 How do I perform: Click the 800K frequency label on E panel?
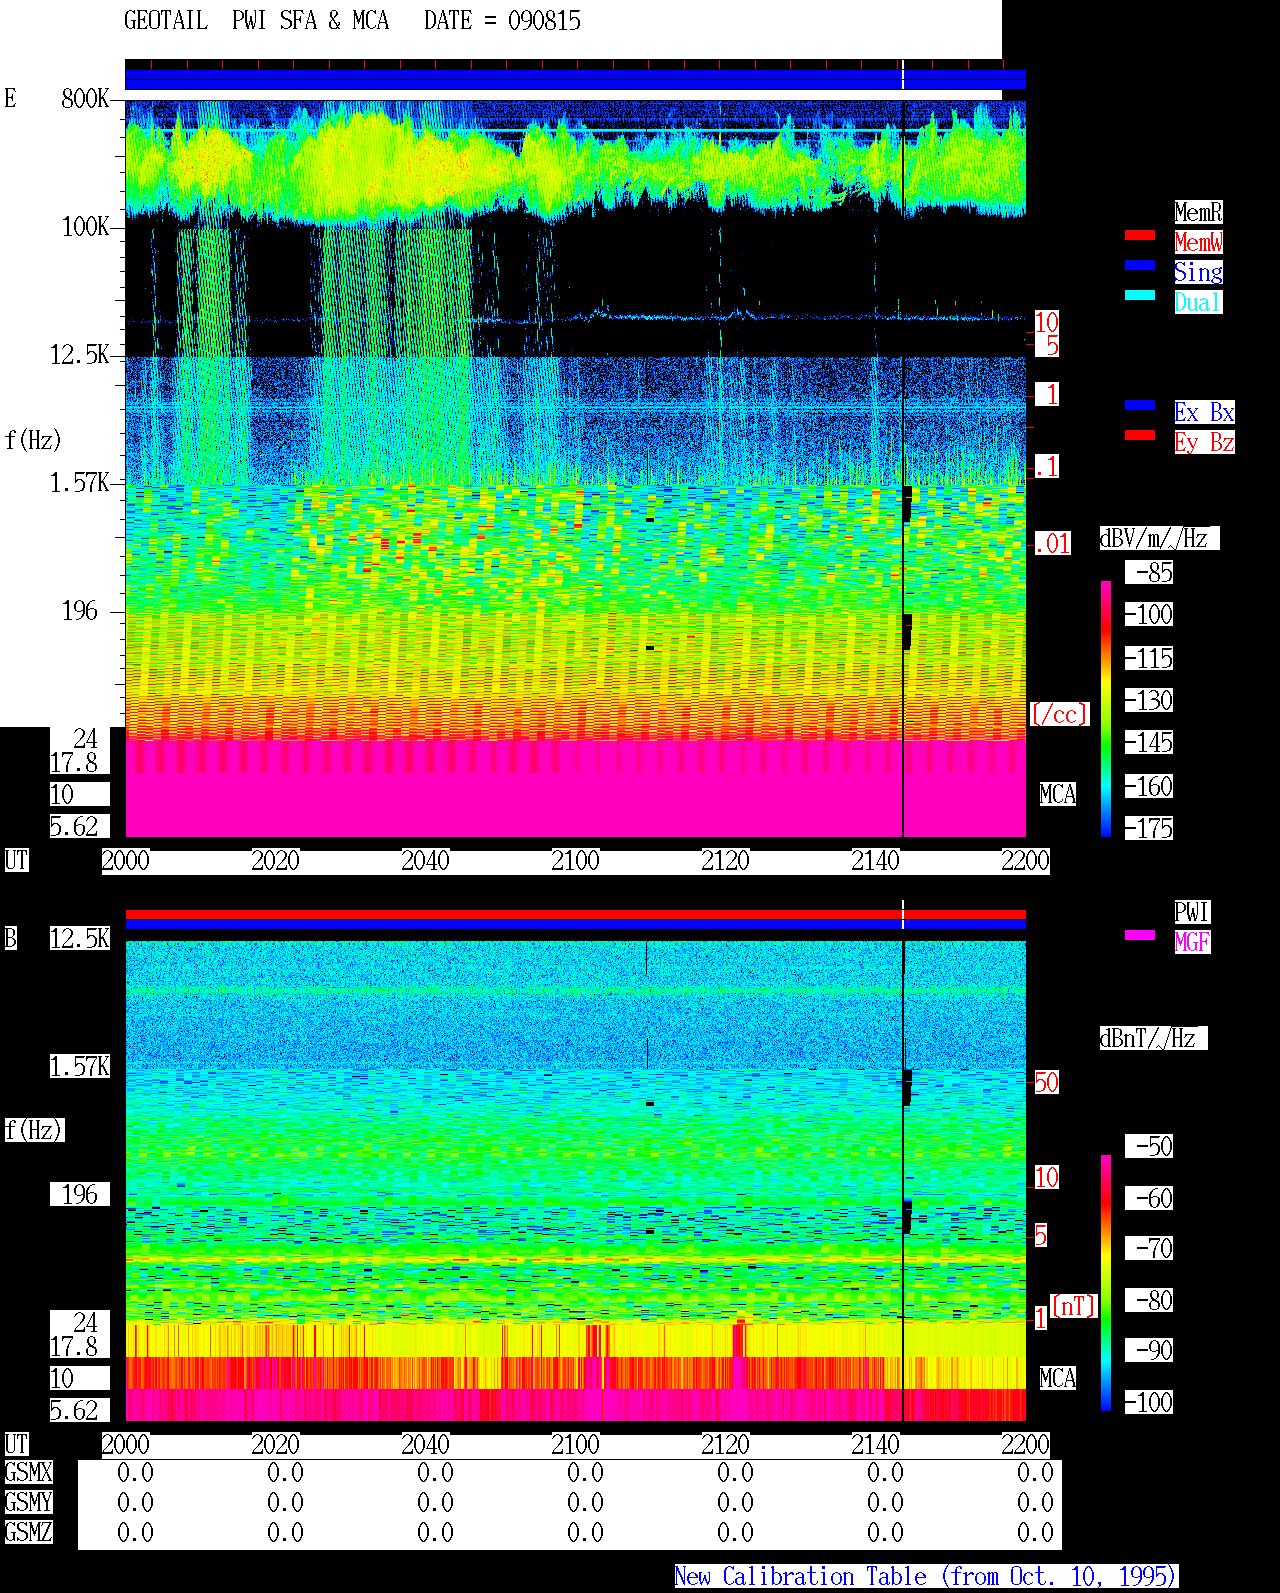tap(85, 99)
